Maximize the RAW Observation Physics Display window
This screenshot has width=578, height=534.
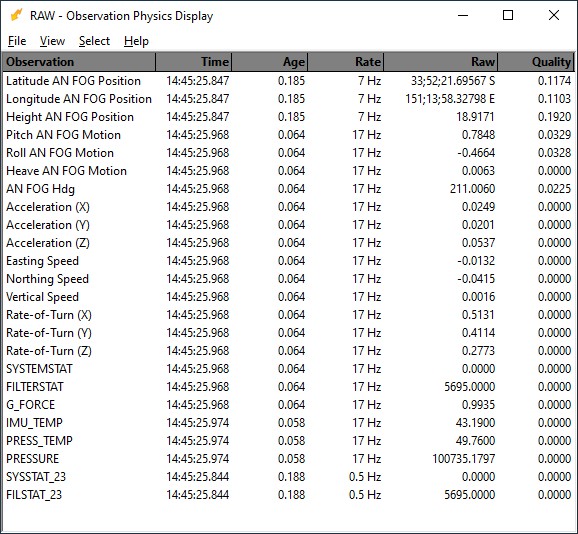pyautogui.click(x=508, y=15)
